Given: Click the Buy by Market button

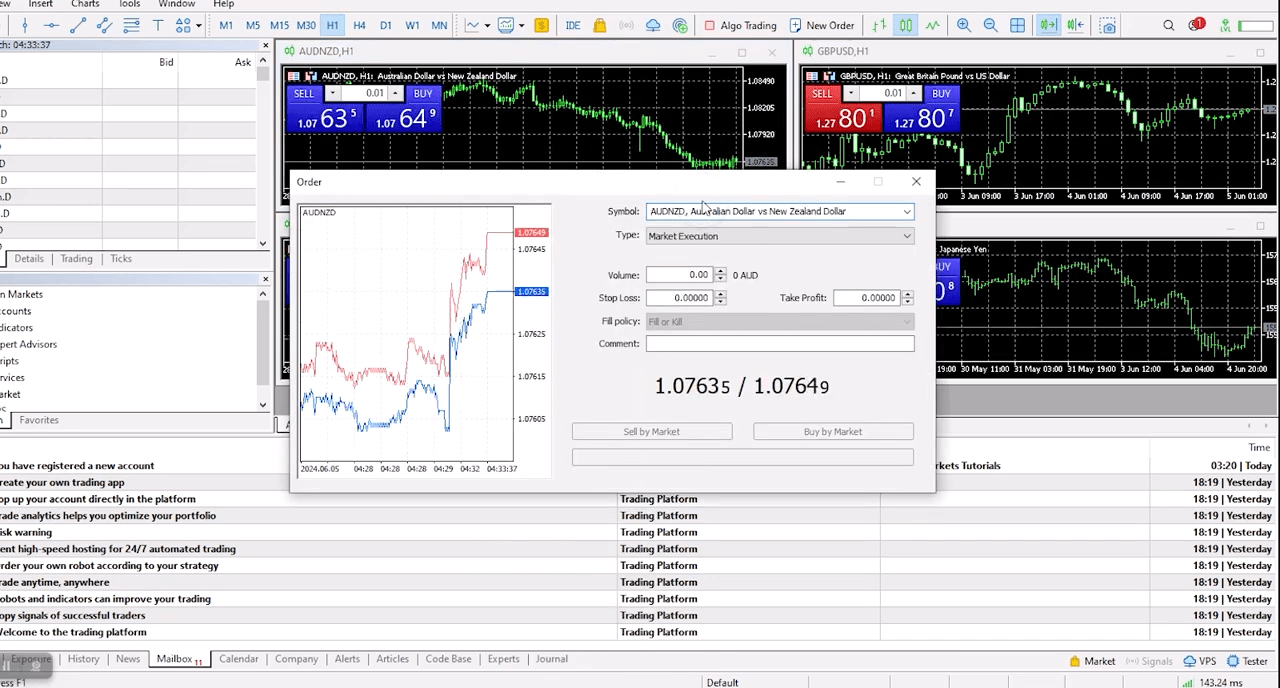Looking at the screenshot, I should [x=832, y=431].
